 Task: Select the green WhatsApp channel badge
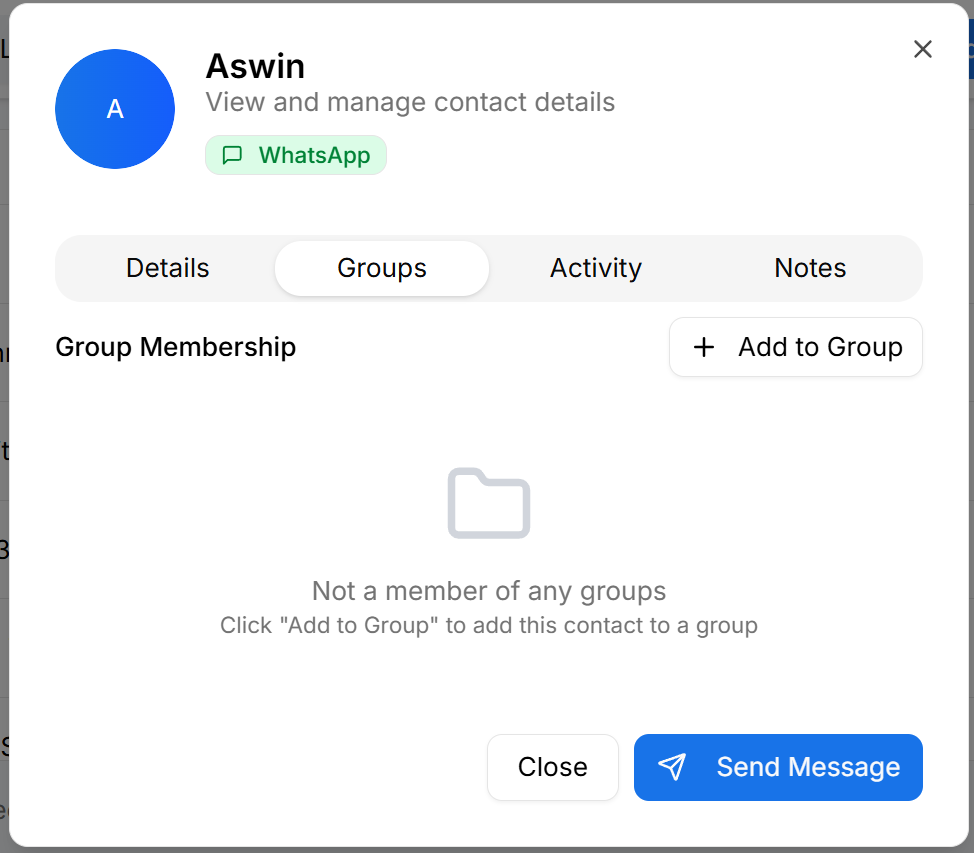[296, 155]
